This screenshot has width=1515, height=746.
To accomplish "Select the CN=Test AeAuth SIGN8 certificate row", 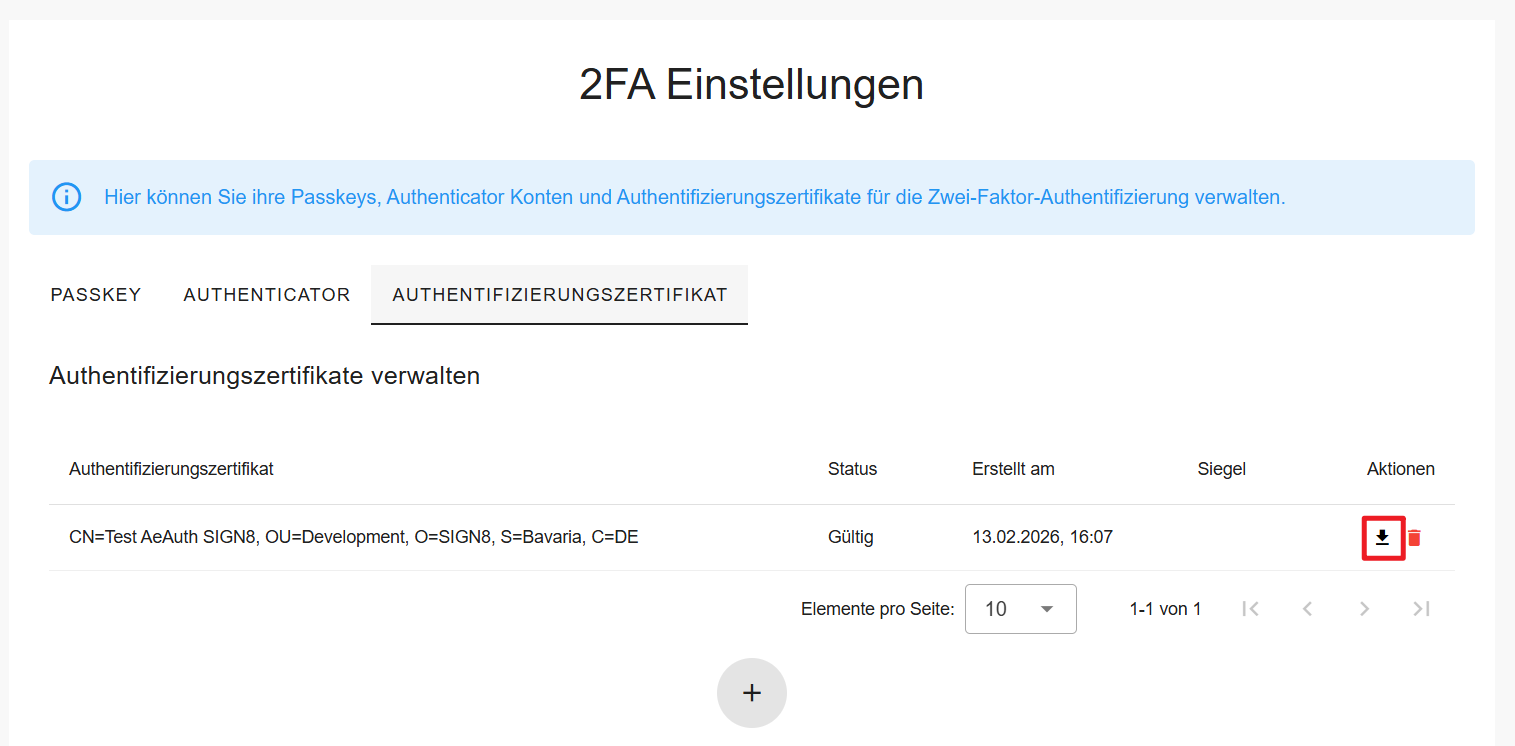I will (353, 538).
